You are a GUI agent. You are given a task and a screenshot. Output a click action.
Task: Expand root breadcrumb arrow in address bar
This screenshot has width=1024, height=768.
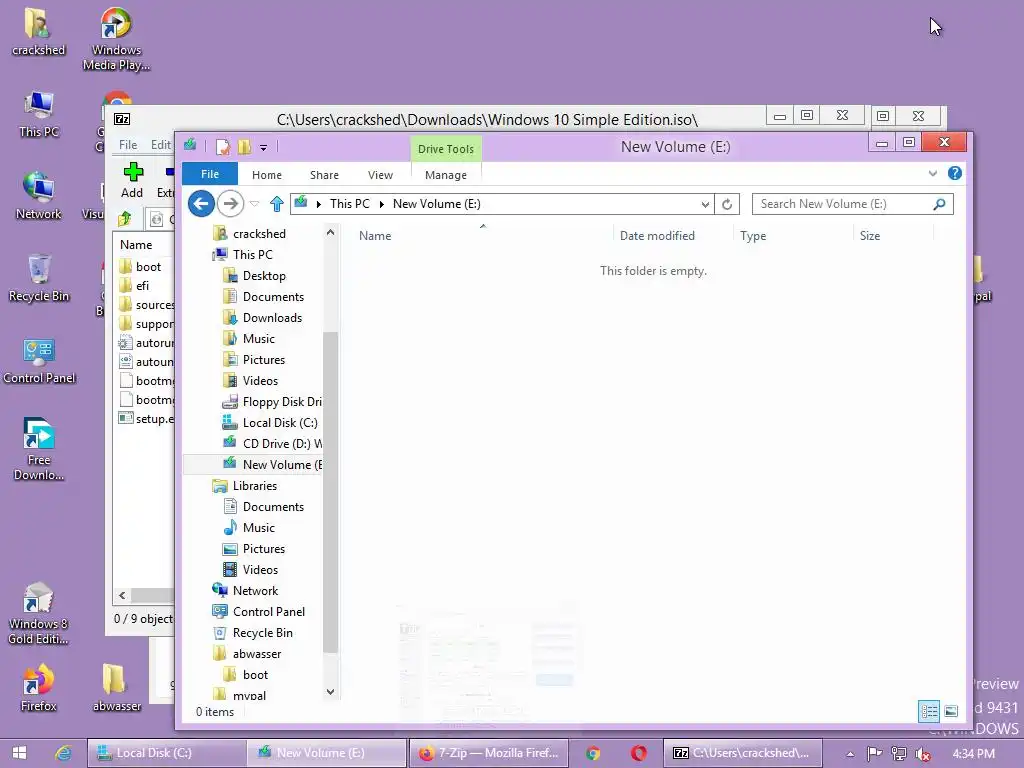pyautogui.click(x=319, y=204)
